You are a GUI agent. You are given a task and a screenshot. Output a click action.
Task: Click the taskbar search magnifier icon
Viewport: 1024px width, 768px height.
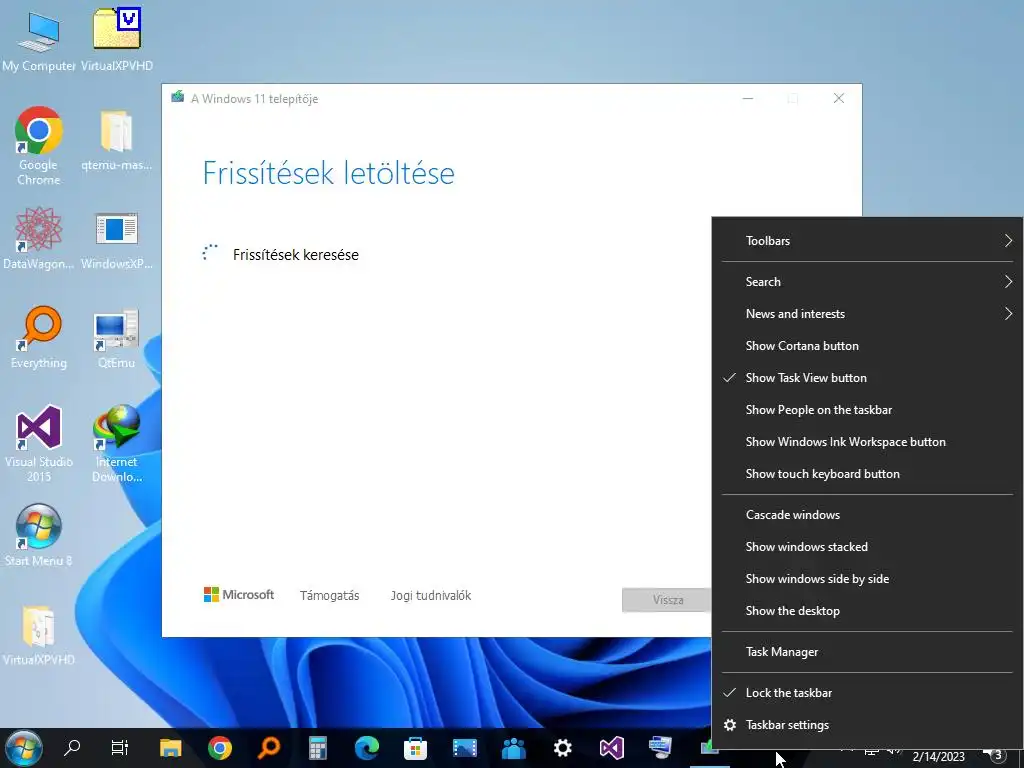(72, 748)
